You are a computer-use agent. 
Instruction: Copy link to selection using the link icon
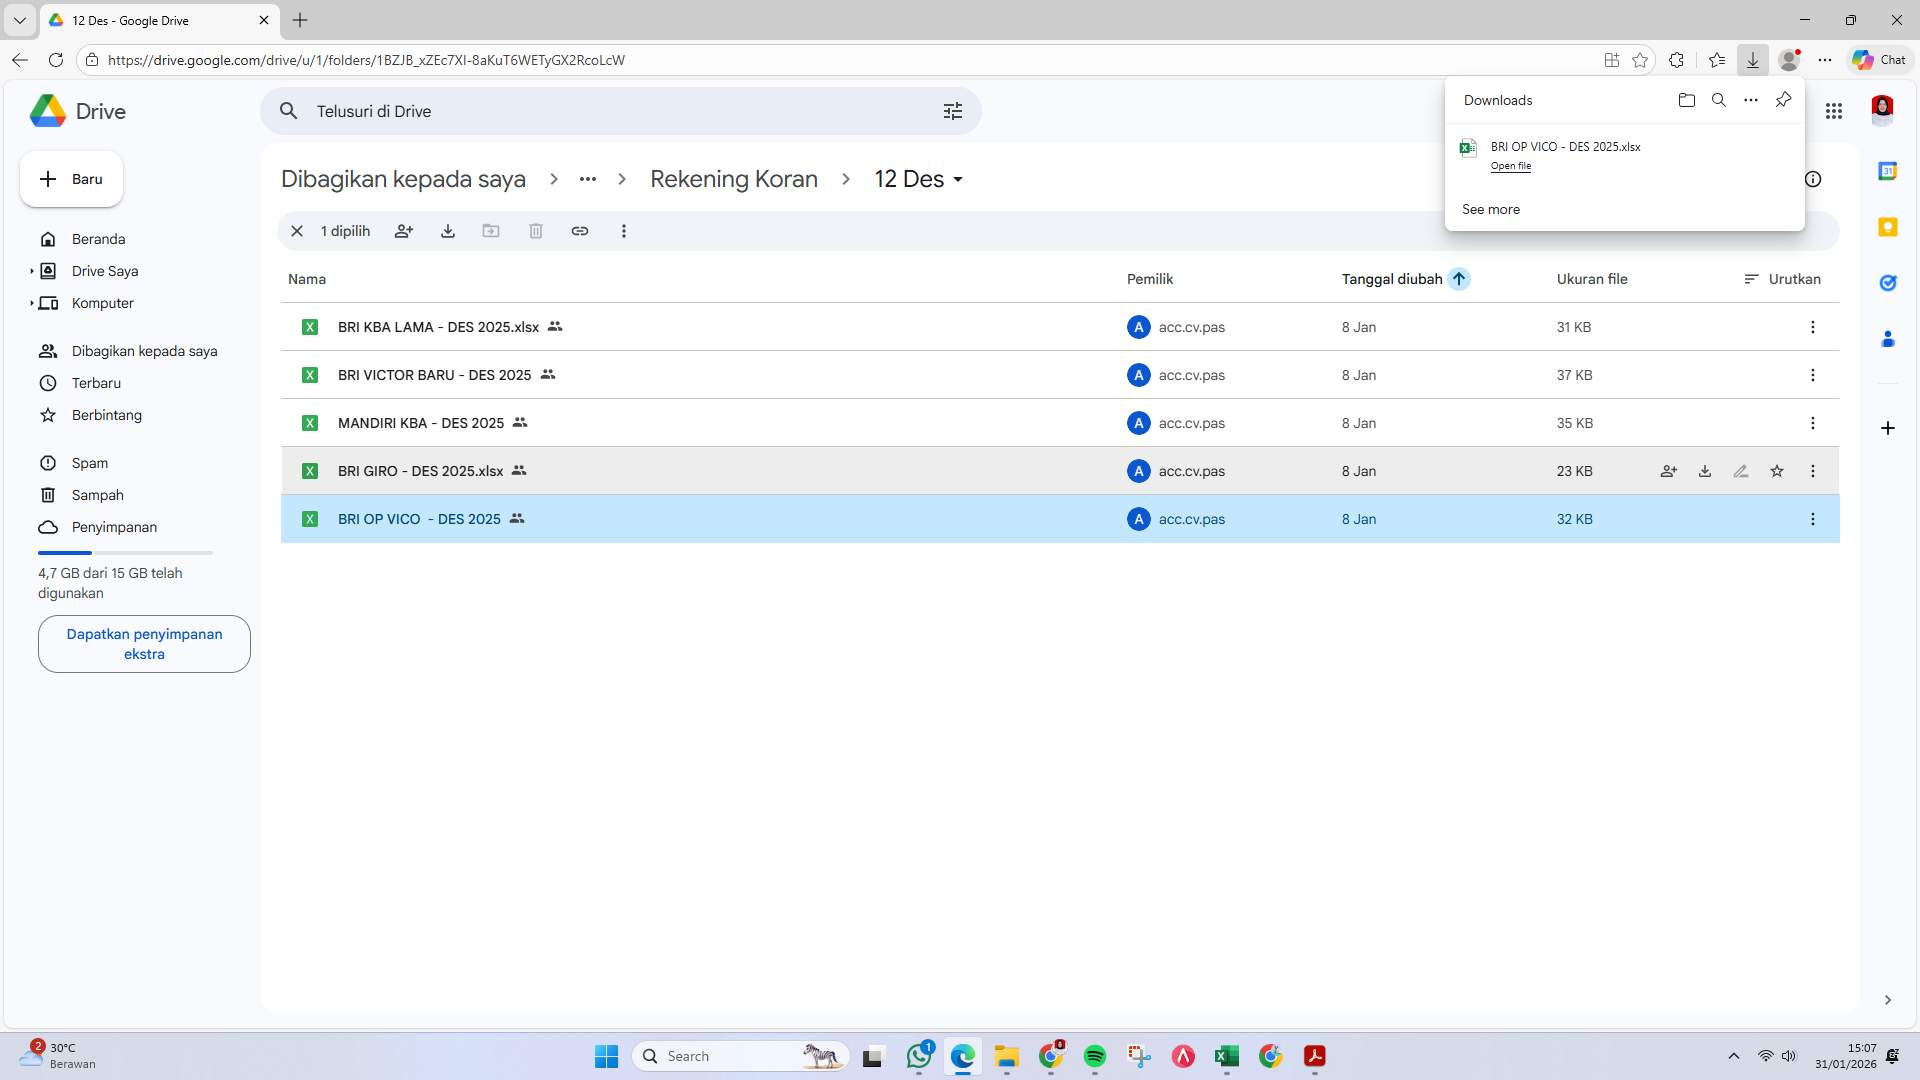click(x=580, y=231)
